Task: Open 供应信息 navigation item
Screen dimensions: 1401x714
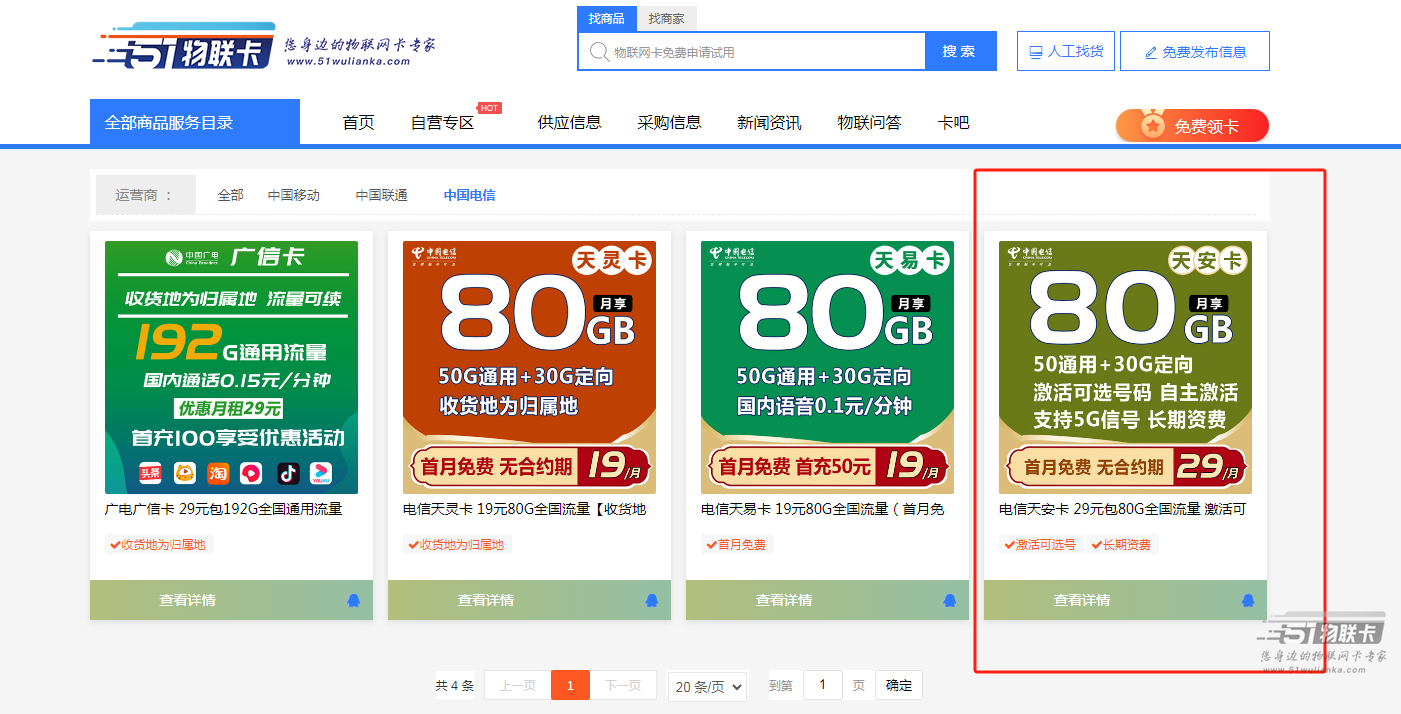Action: pos(569,123)
